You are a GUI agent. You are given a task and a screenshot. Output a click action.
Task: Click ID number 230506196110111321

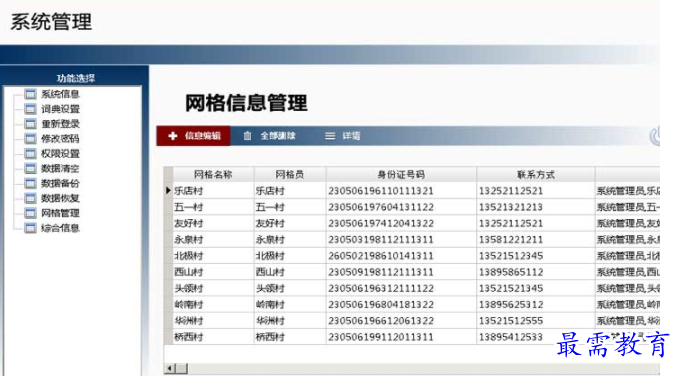click(381, 191)
